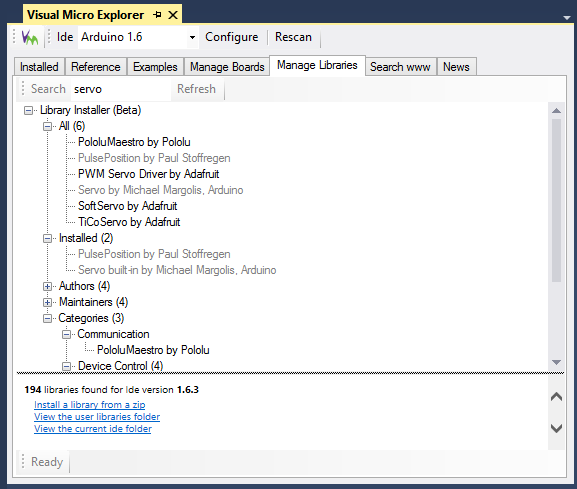Click the Library Installer (Beta) label

tap(91, 110)
